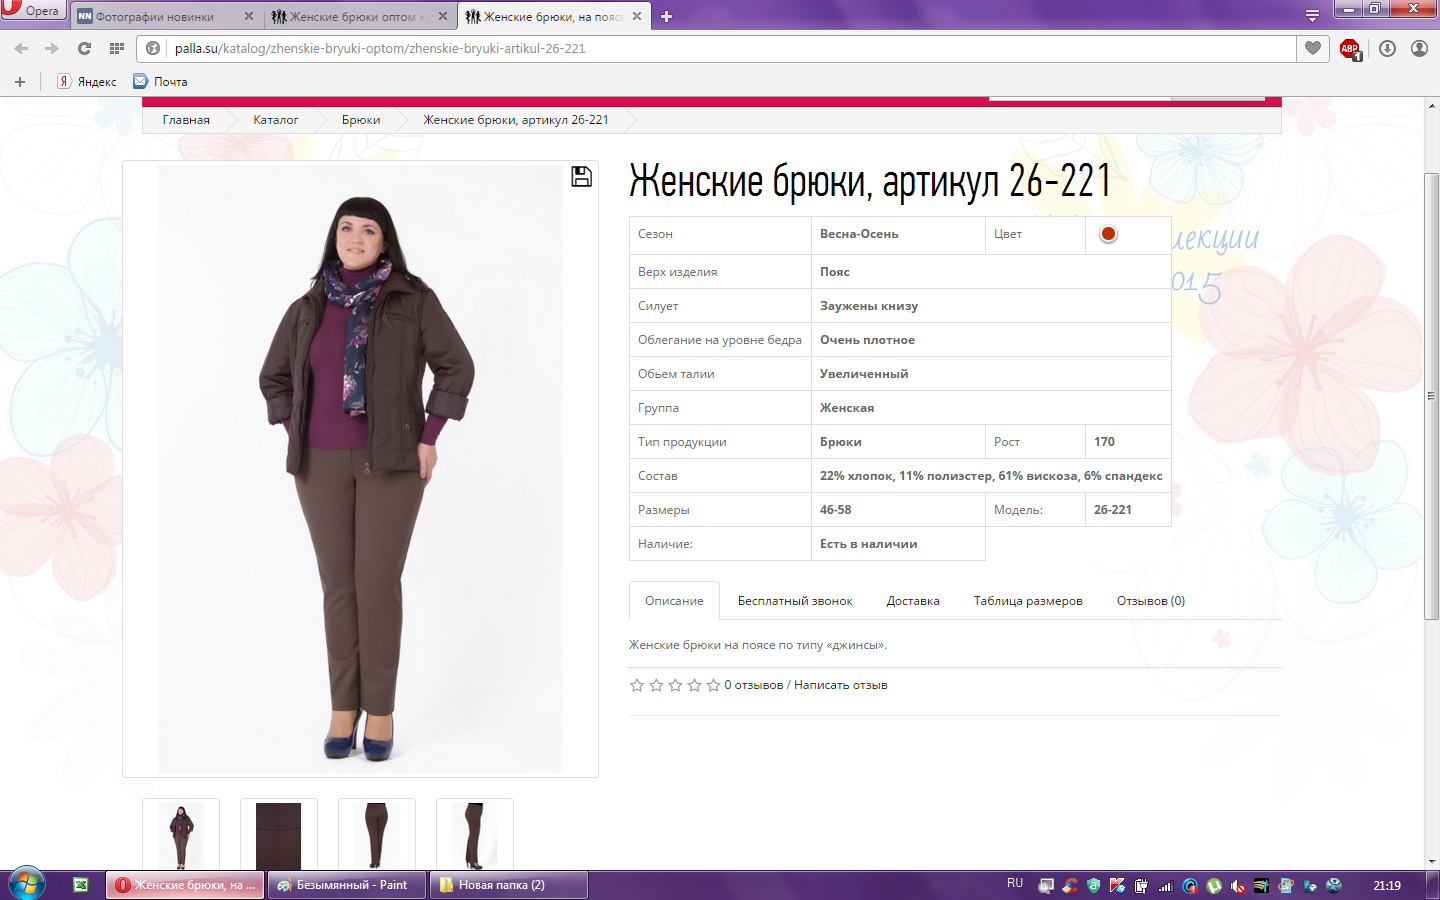Open the Доставка tab

click(x=913, y=601)
